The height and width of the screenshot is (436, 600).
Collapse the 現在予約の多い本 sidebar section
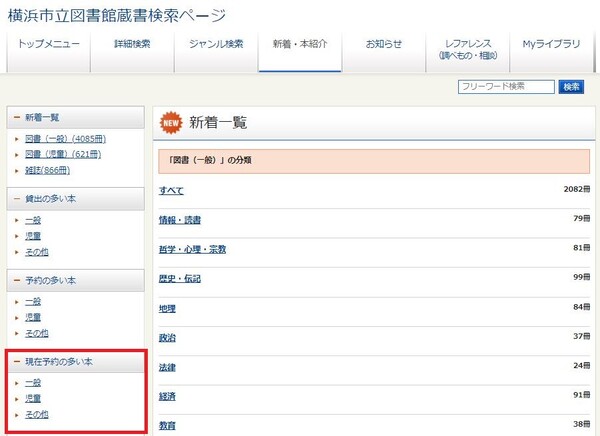coord(17,361)
